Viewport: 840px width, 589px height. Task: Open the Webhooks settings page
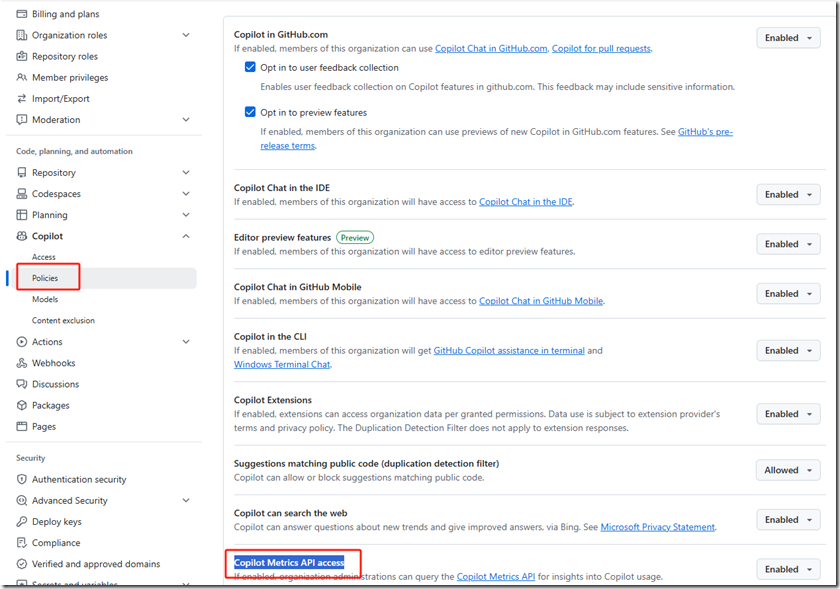[54, 363]
